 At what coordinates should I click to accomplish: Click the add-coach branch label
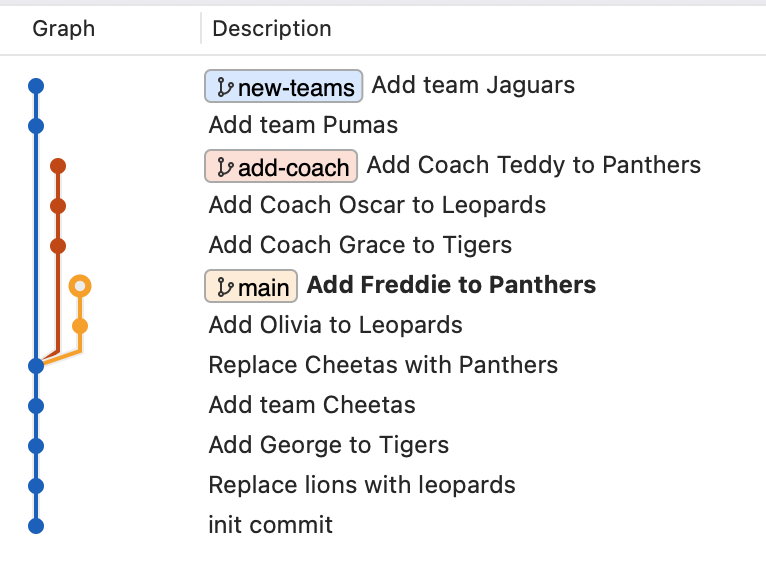[281, 166]
